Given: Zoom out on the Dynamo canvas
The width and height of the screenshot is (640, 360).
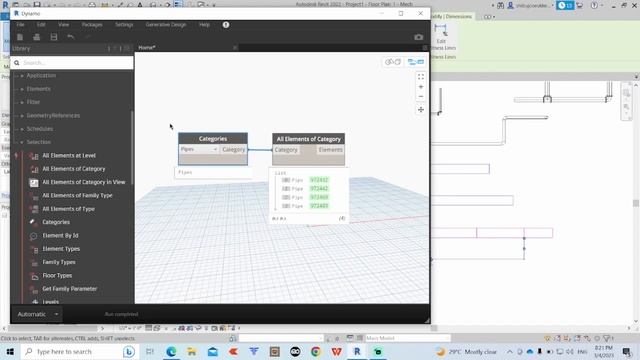Looking at the screenshot, I should [421, 97].
